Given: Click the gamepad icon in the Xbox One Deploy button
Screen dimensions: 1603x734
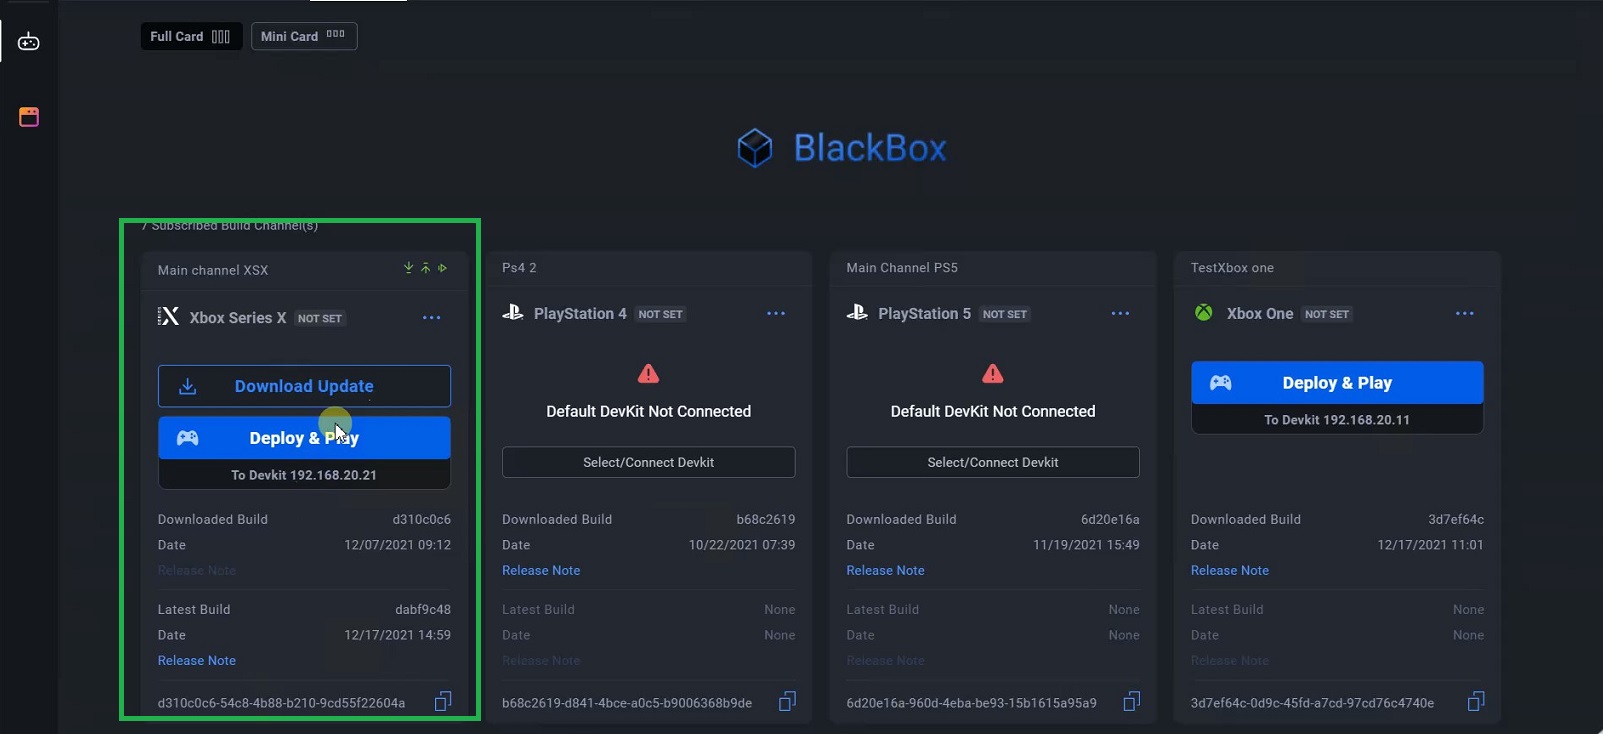Looking at the screenshot, I should tap(1221, 383).
